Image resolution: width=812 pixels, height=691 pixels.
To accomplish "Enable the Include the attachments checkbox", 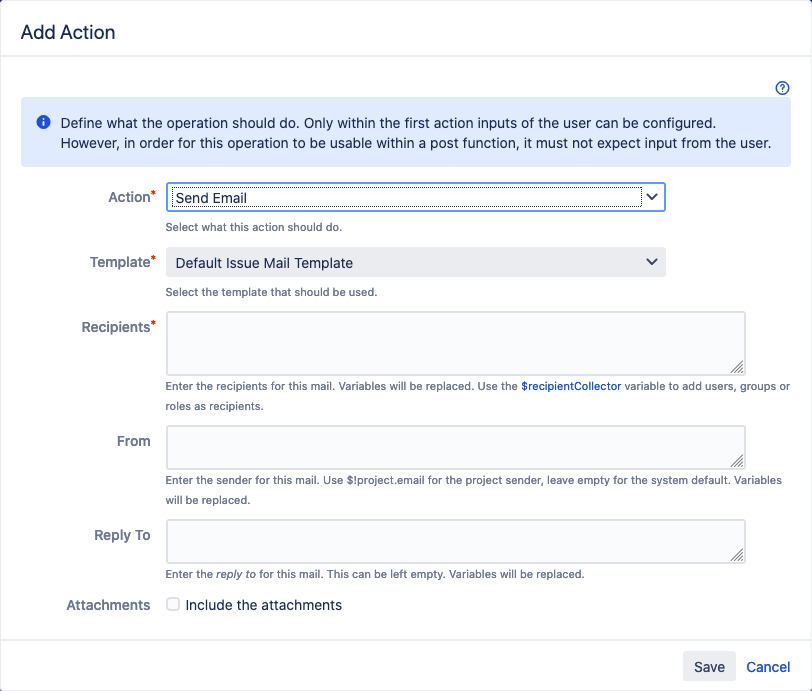I will 173,605.
